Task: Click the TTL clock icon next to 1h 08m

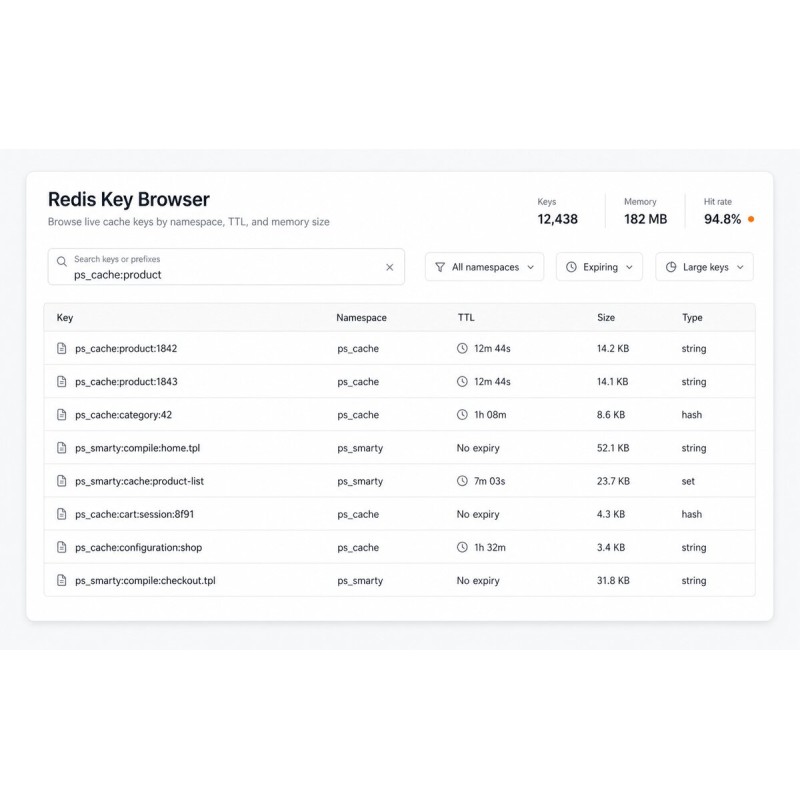Action: 462,415
